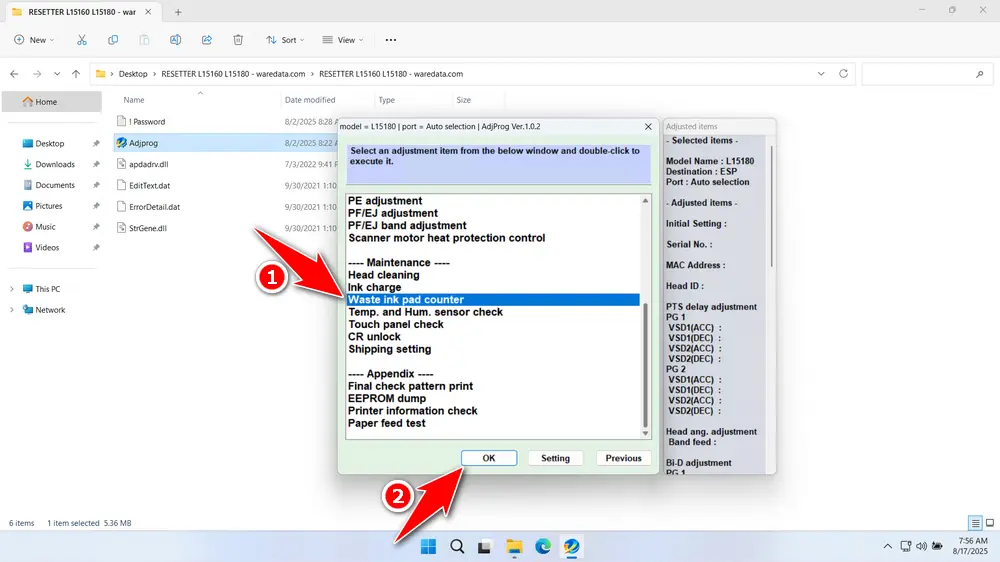Sort files by Name column header
Viewport: 1000px width, 562px height.
134,100
